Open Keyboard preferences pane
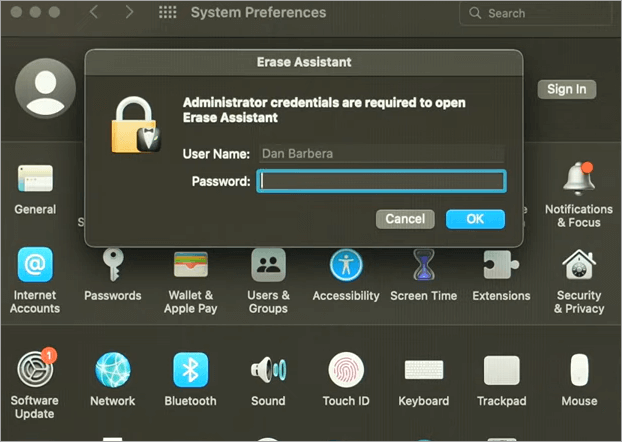 (424, 370)
